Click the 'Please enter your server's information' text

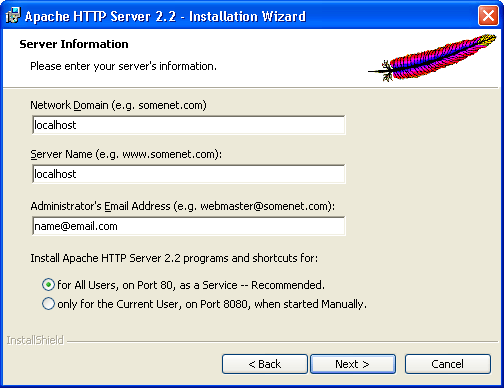(123, 66)
